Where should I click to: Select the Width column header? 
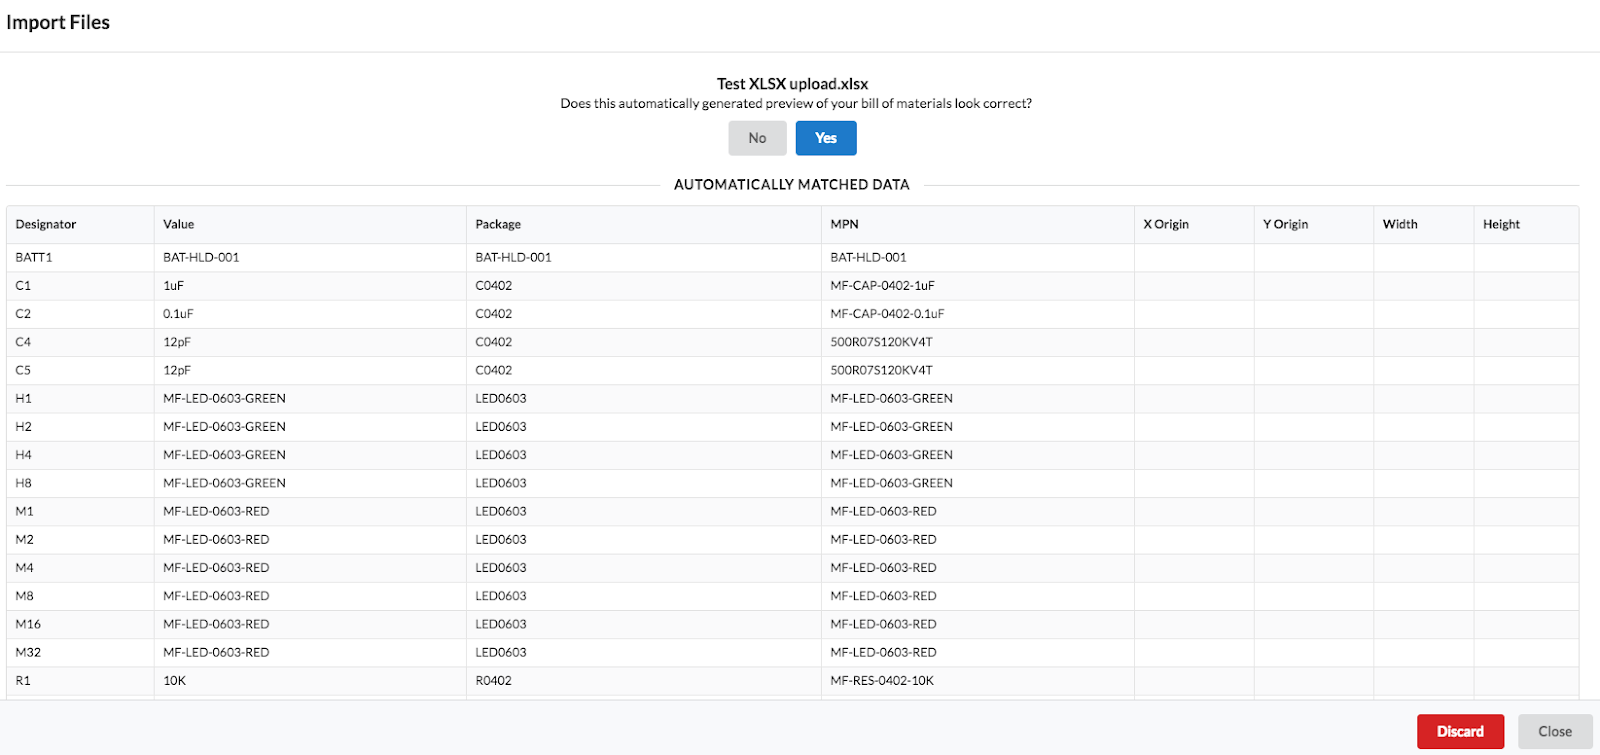click(1400, 224)
